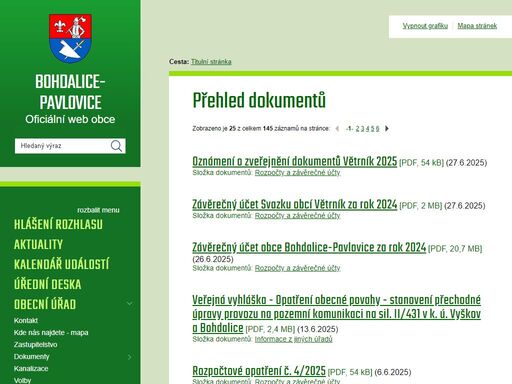
Task: Open Závěrečný účet Svazku obcí Větrník 2024
Action: (x=295, y=204)
